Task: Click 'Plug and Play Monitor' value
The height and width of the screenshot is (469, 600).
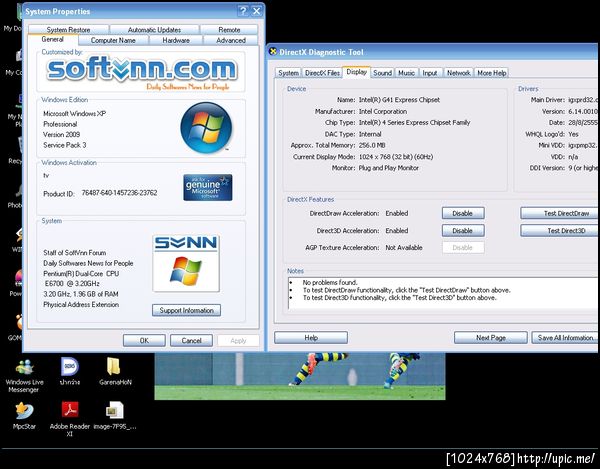Action: [388, 168]
